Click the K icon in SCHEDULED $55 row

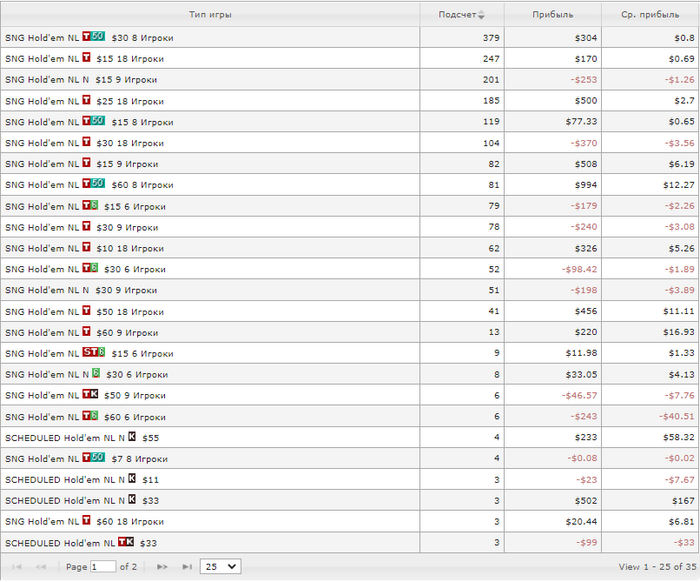[x=132, y=436]
